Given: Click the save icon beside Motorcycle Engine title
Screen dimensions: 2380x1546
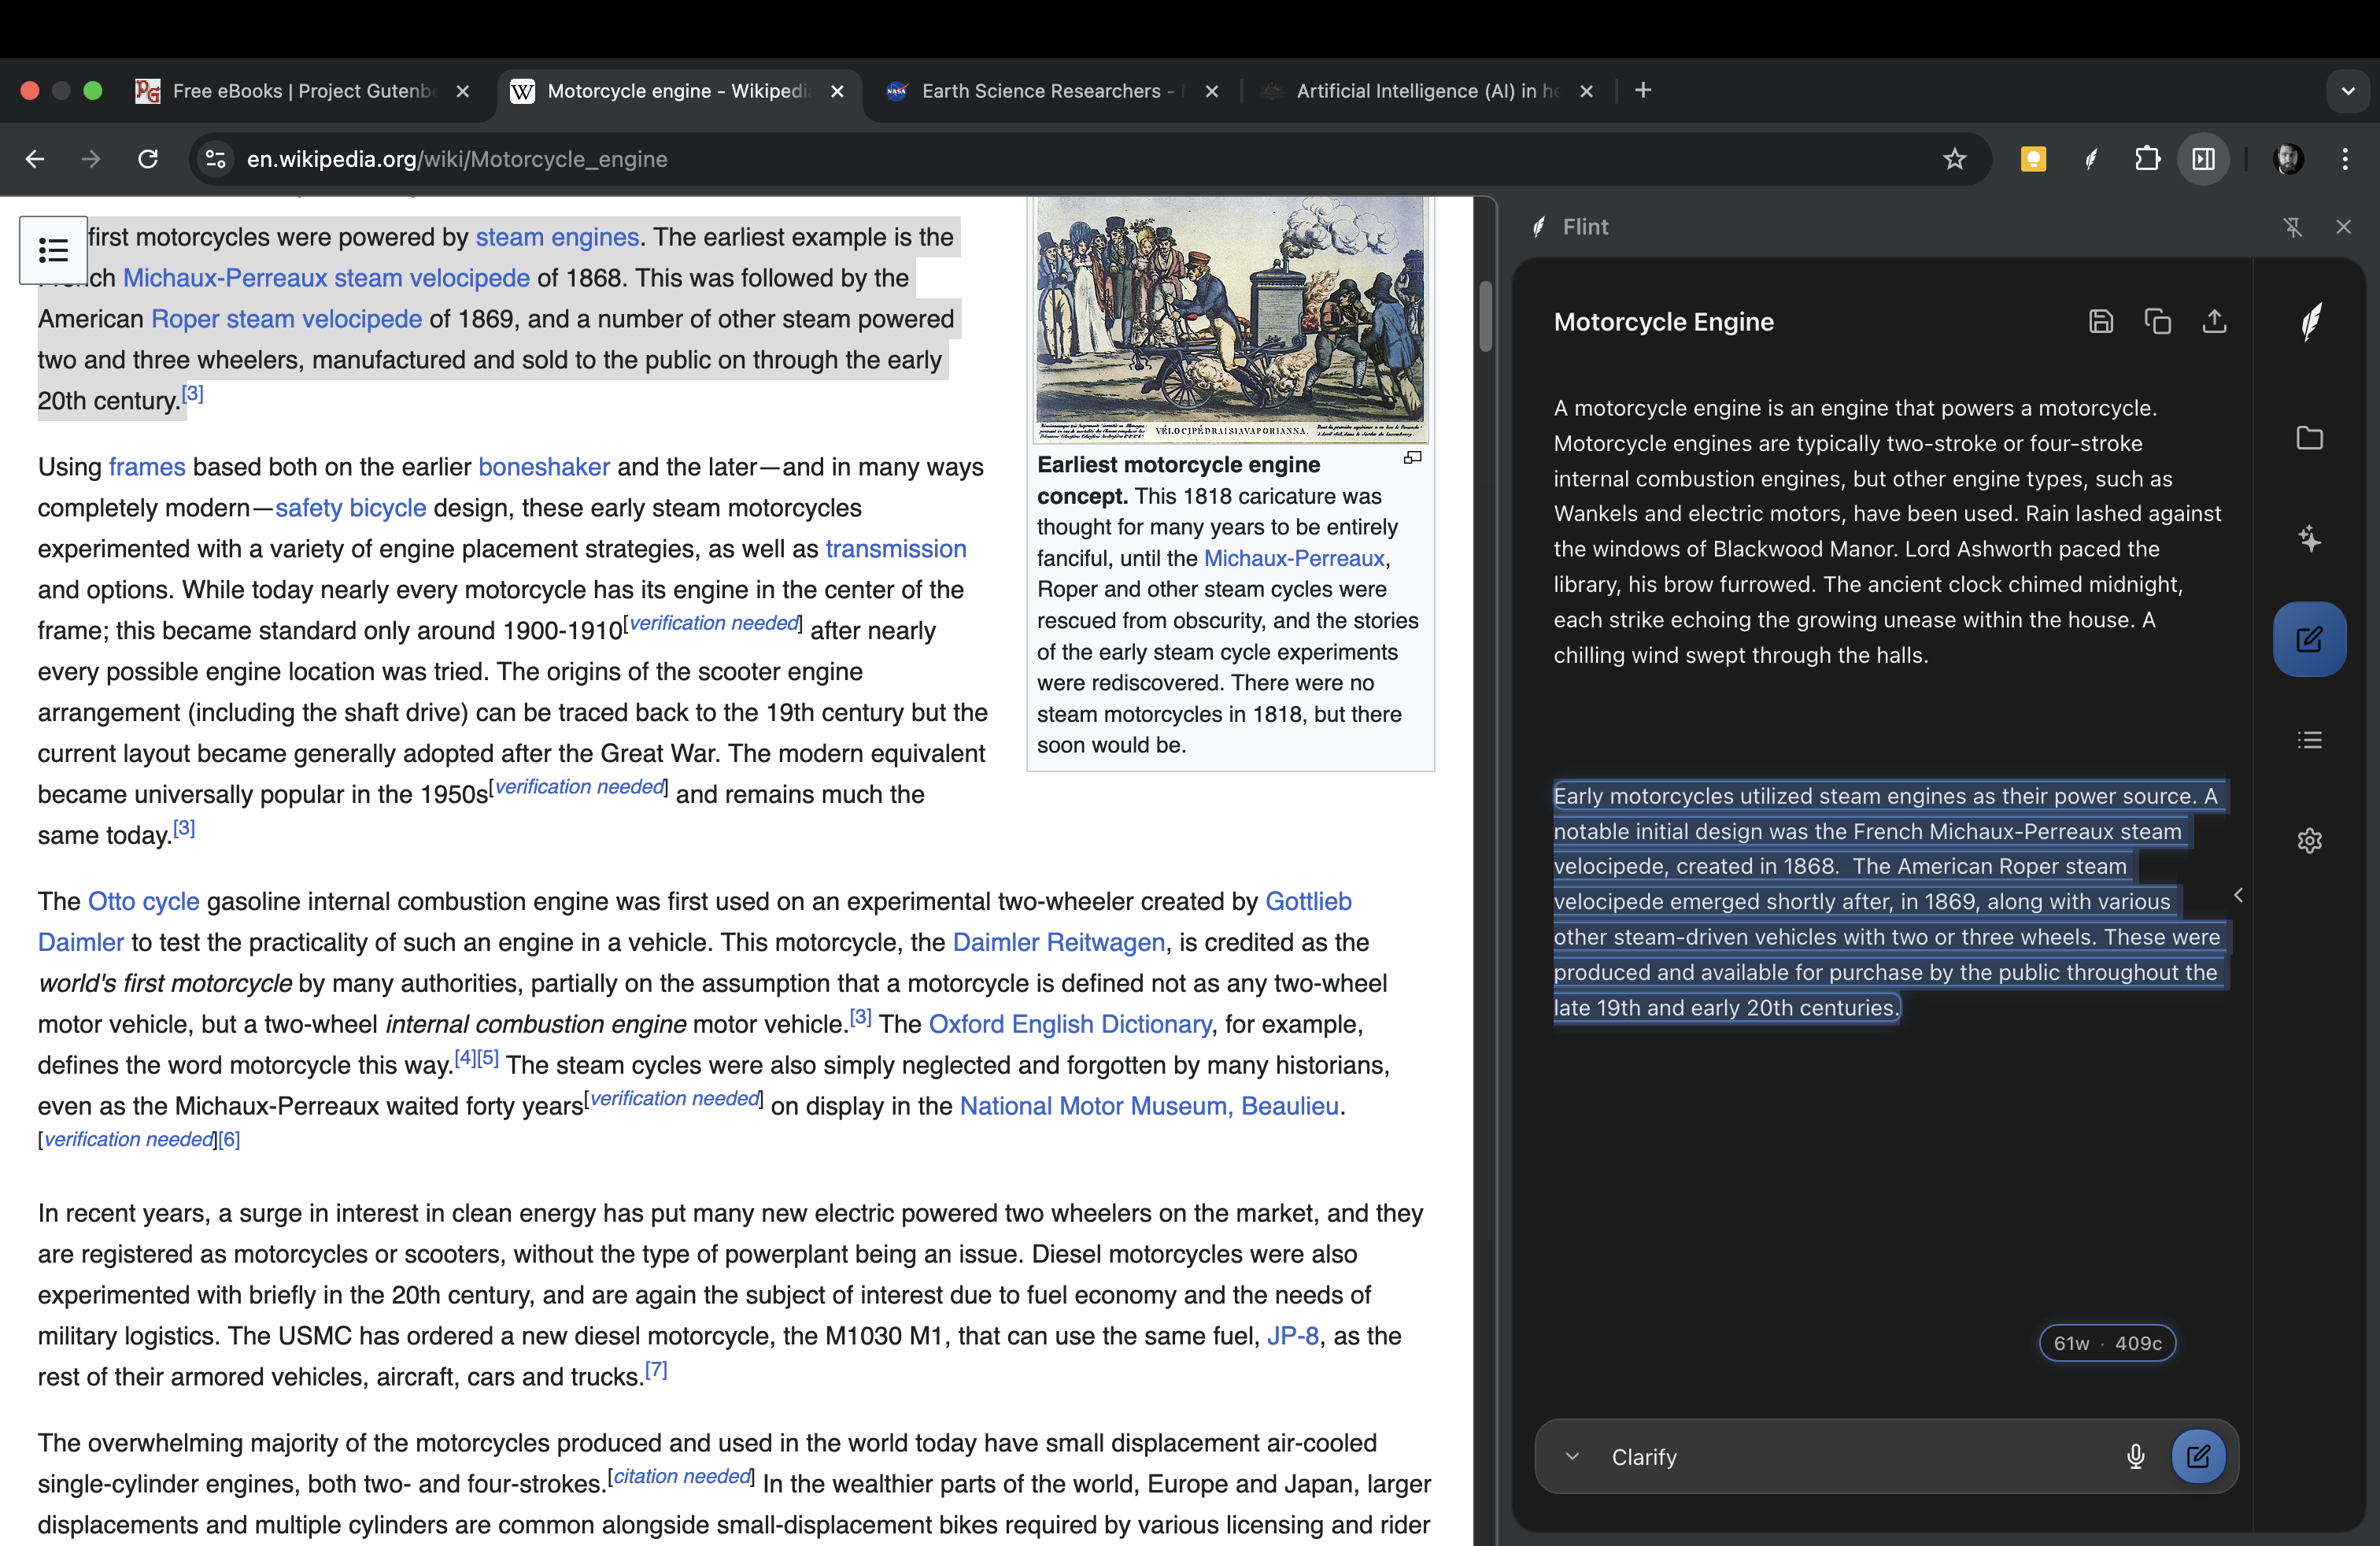Looking at the screenshot, I should pyautogui.click(x=2100, y=321).
